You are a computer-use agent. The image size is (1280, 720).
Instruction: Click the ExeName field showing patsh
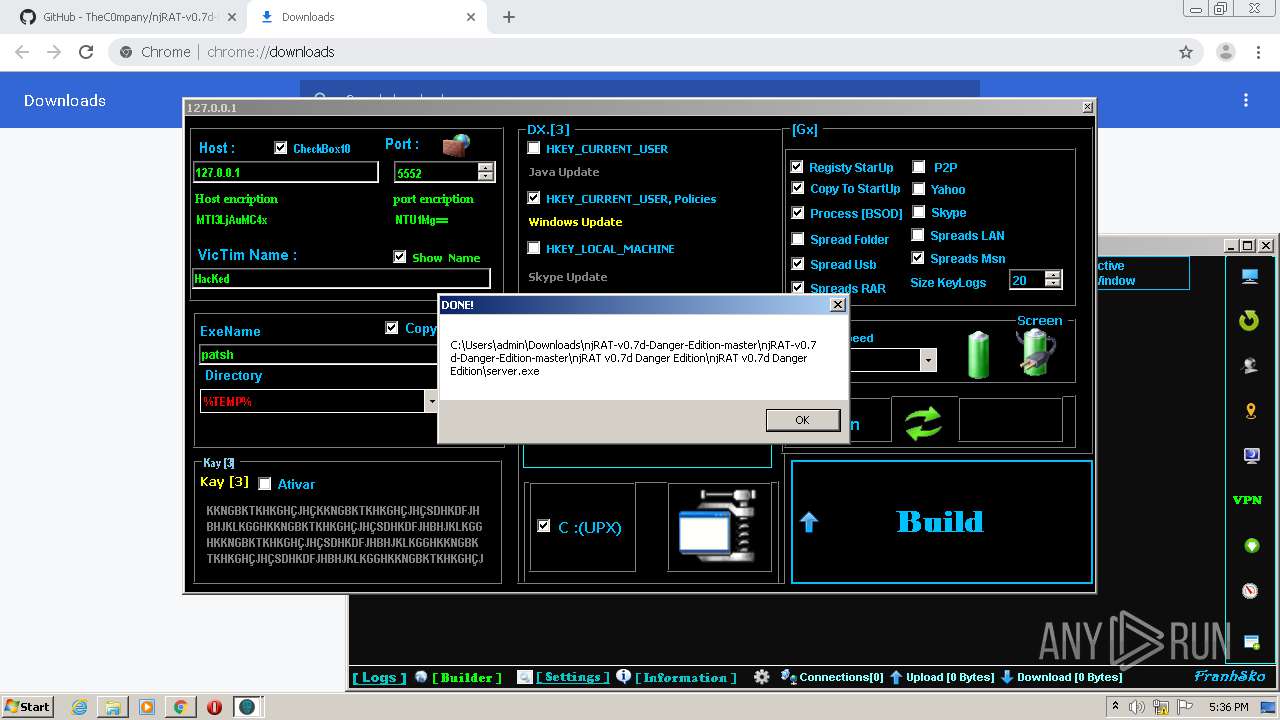click(318, 354)
